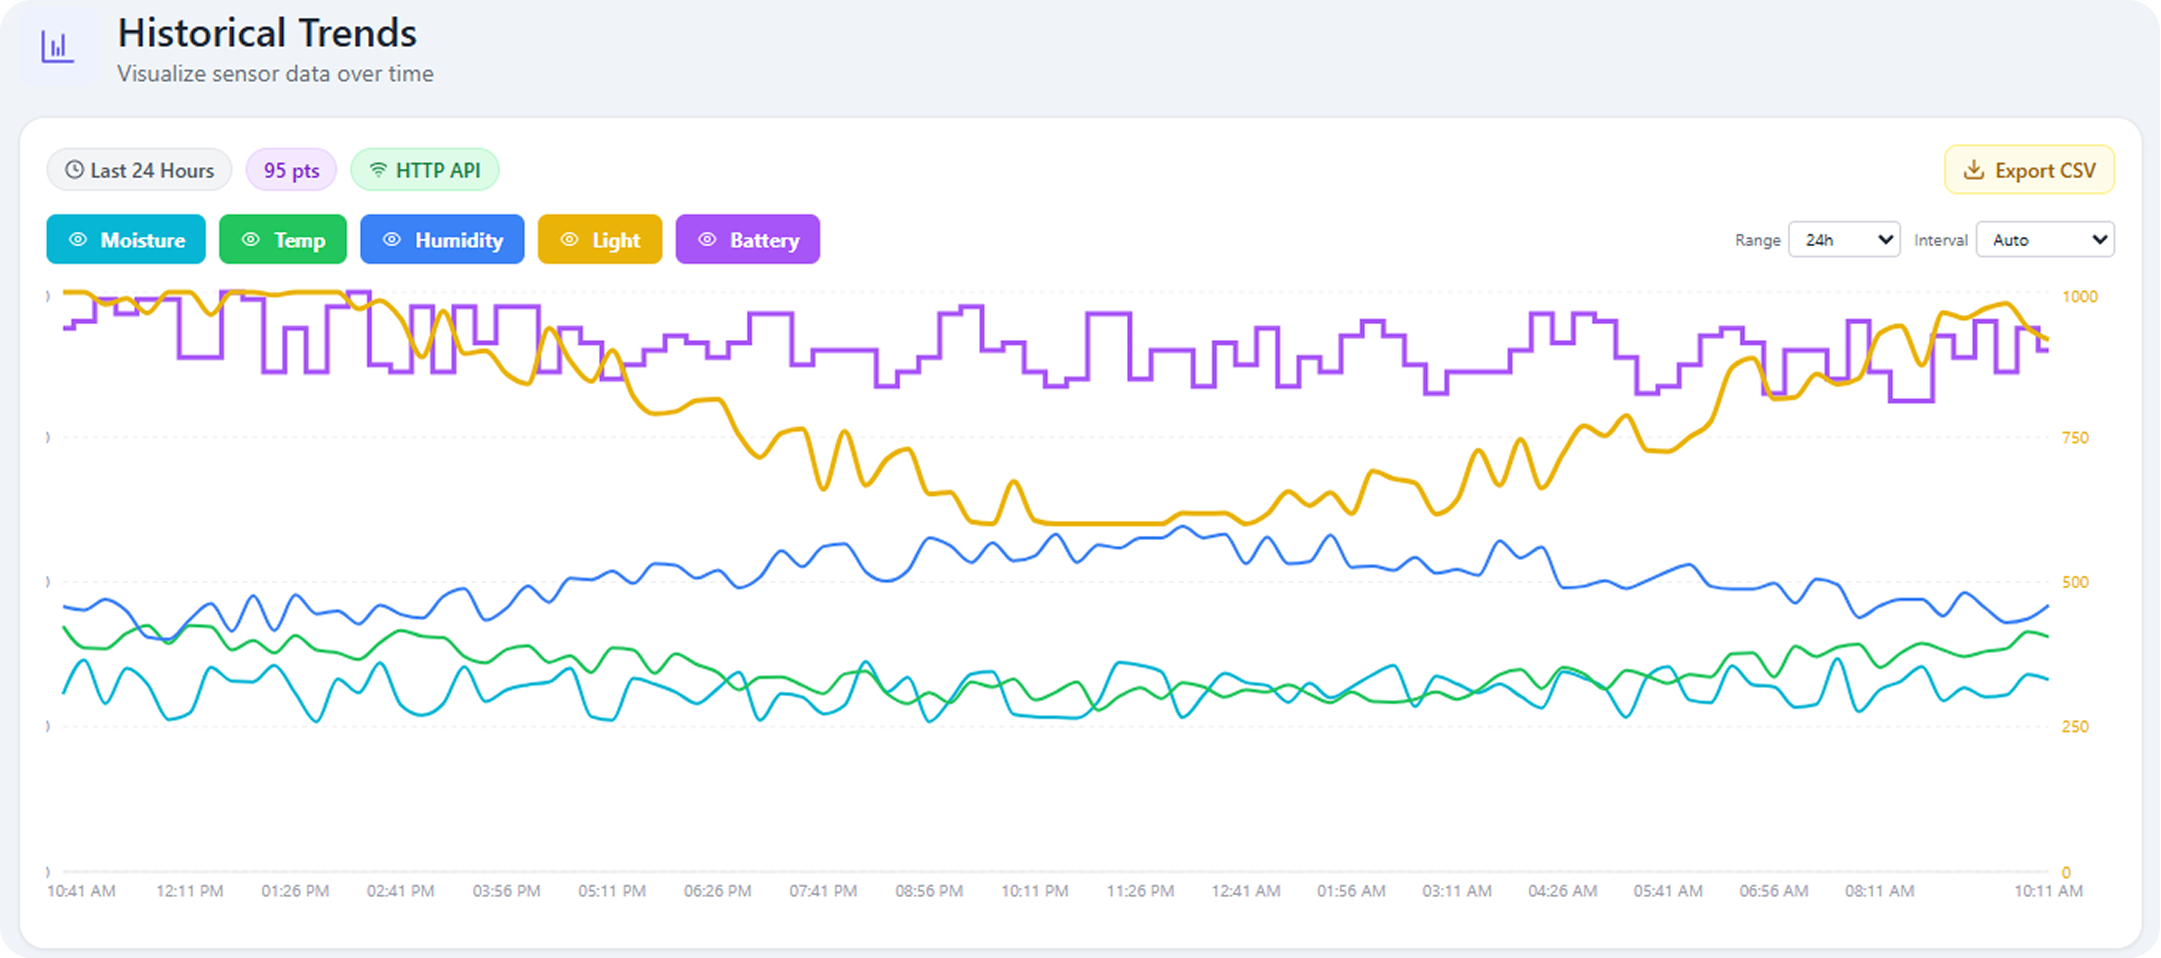The image size is (2161, 958).
Task: Click the 01:26 PM x-axis label
Action: (x=295, y=891)
